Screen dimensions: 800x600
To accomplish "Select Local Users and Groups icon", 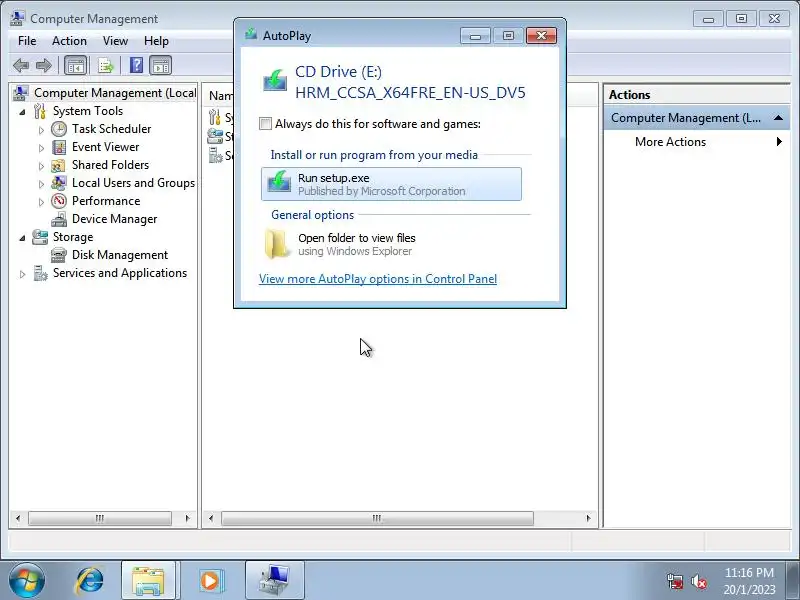I will point(59,183).
